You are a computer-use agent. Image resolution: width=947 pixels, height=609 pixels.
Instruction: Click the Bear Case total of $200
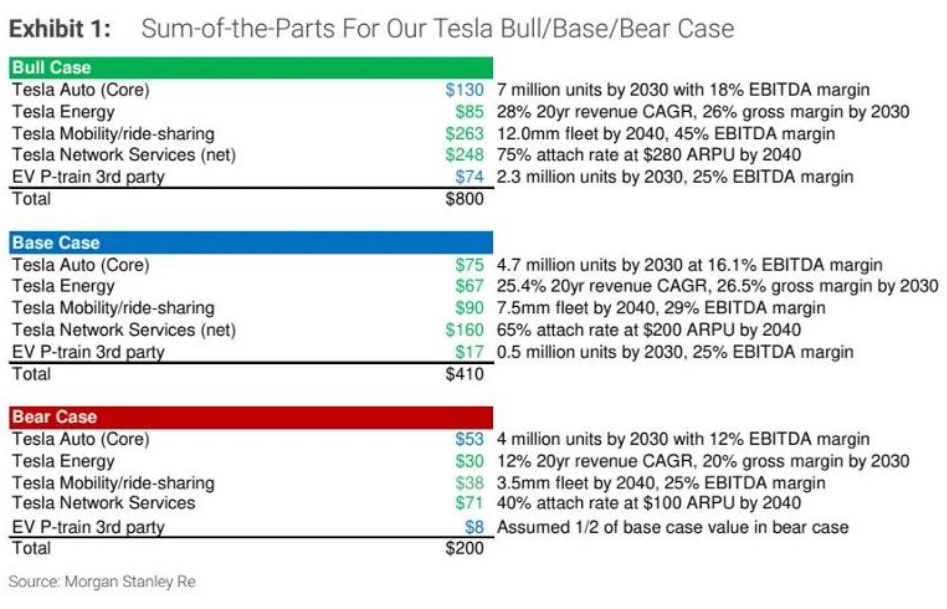coord(463,548)
